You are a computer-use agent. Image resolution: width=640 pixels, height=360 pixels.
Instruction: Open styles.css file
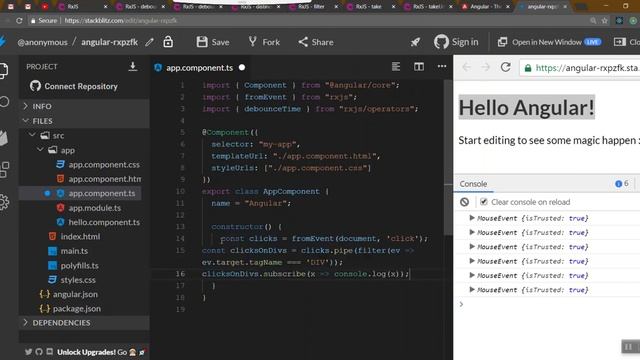click(72, 280)
